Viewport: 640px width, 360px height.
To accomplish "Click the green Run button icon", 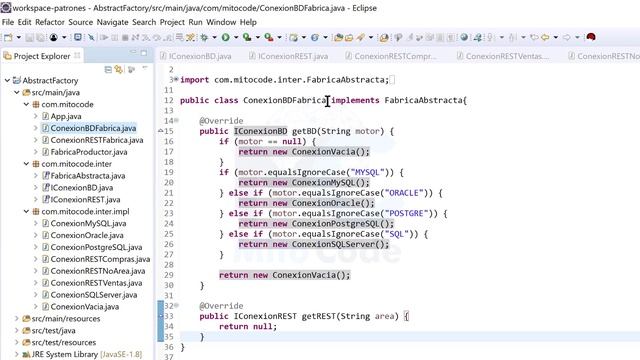I will pos(225,38).
